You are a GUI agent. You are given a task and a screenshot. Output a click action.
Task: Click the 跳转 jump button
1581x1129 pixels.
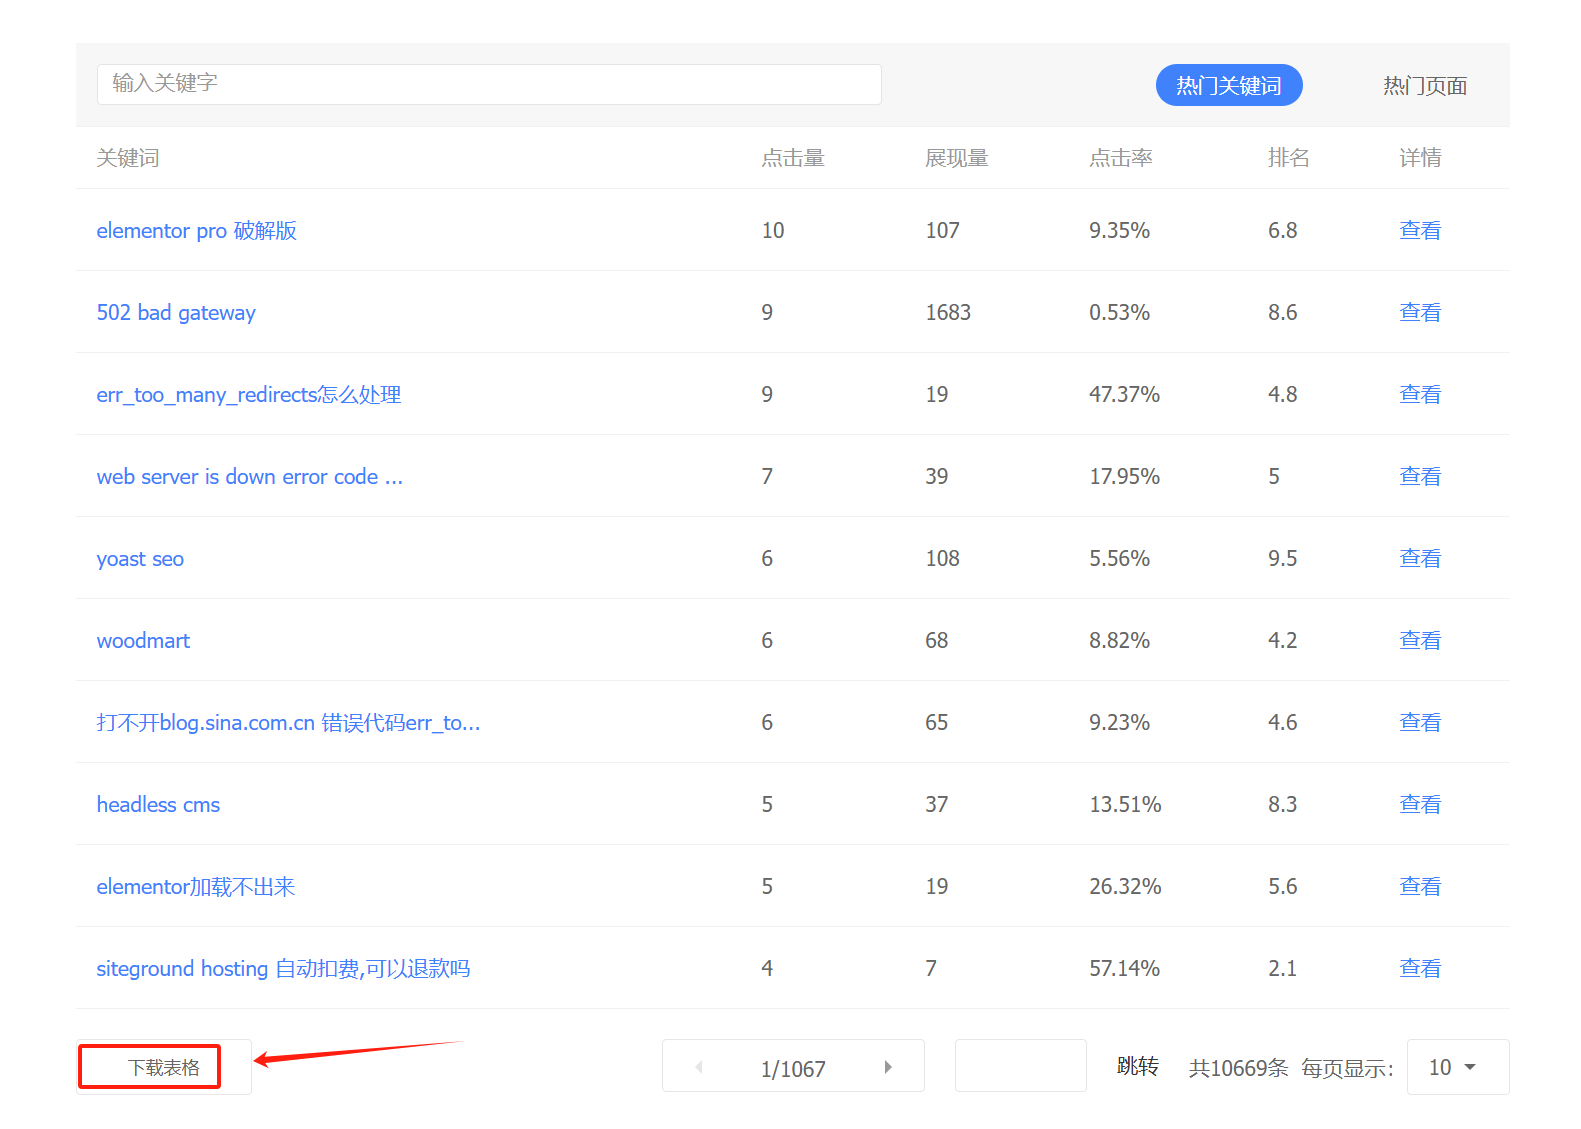point(1137,1066)
